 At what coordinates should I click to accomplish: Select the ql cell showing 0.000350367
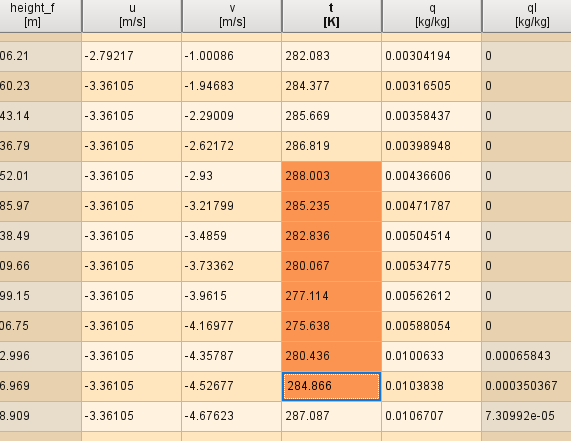527,386
